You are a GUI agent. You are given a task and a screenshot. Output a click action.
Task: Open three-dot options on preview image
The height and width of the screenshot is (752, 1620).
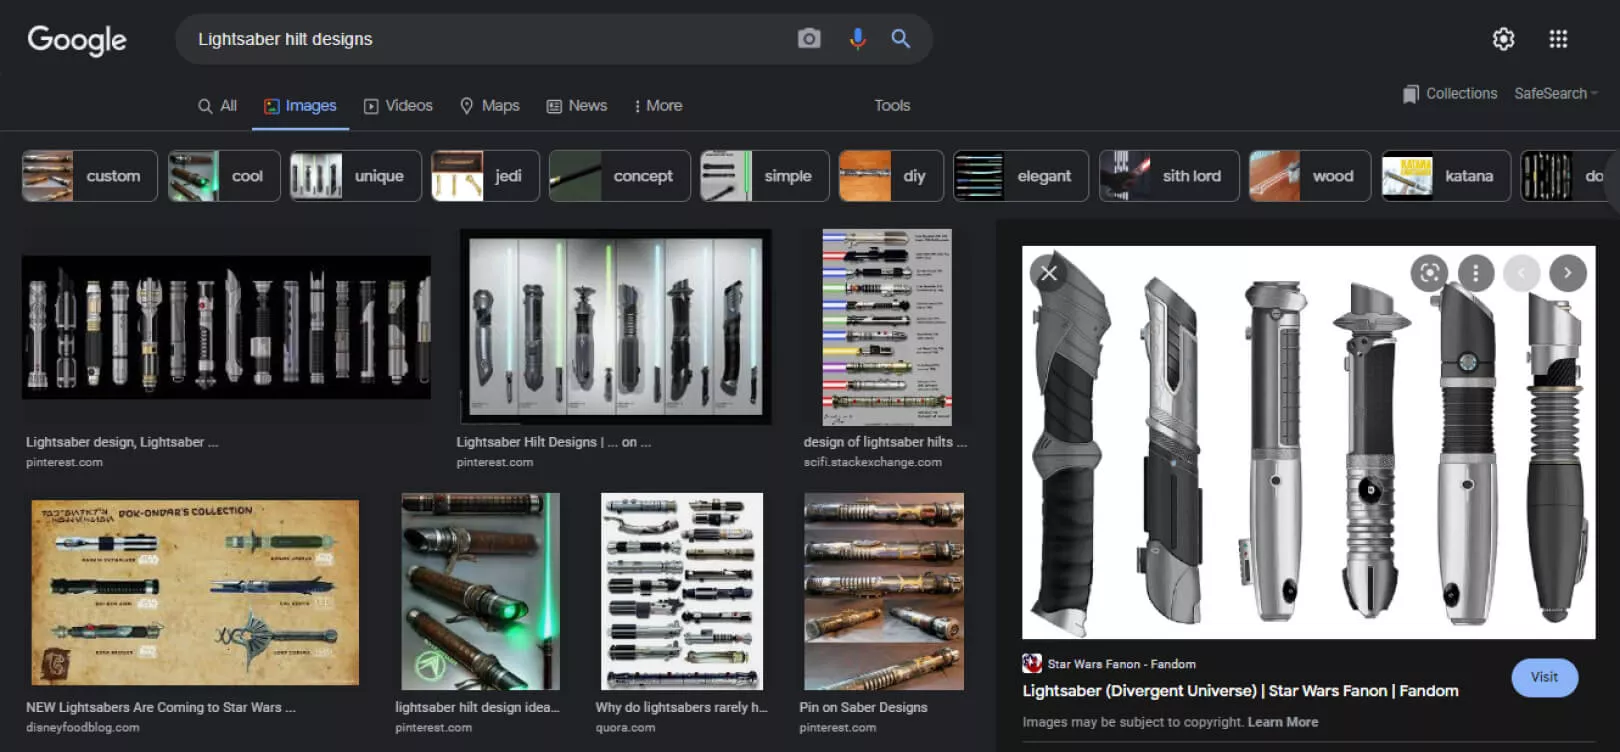point(1475,273)
